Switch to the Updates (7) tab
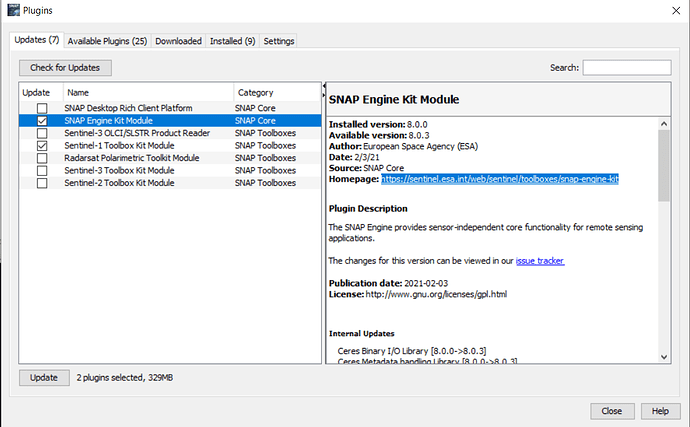Viewport: 690px width, 427px height. (37, 40)
